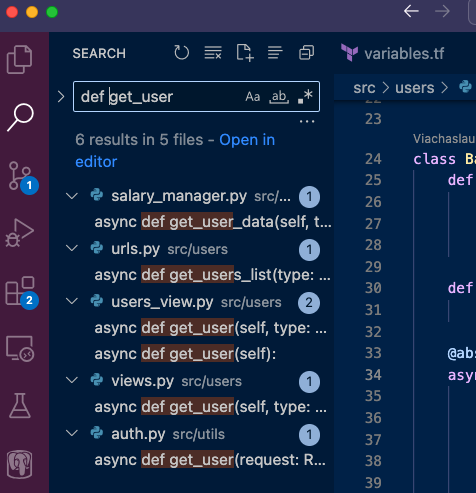Collapse the users_view.py results
476x493 pixels.
coord(72,301)
